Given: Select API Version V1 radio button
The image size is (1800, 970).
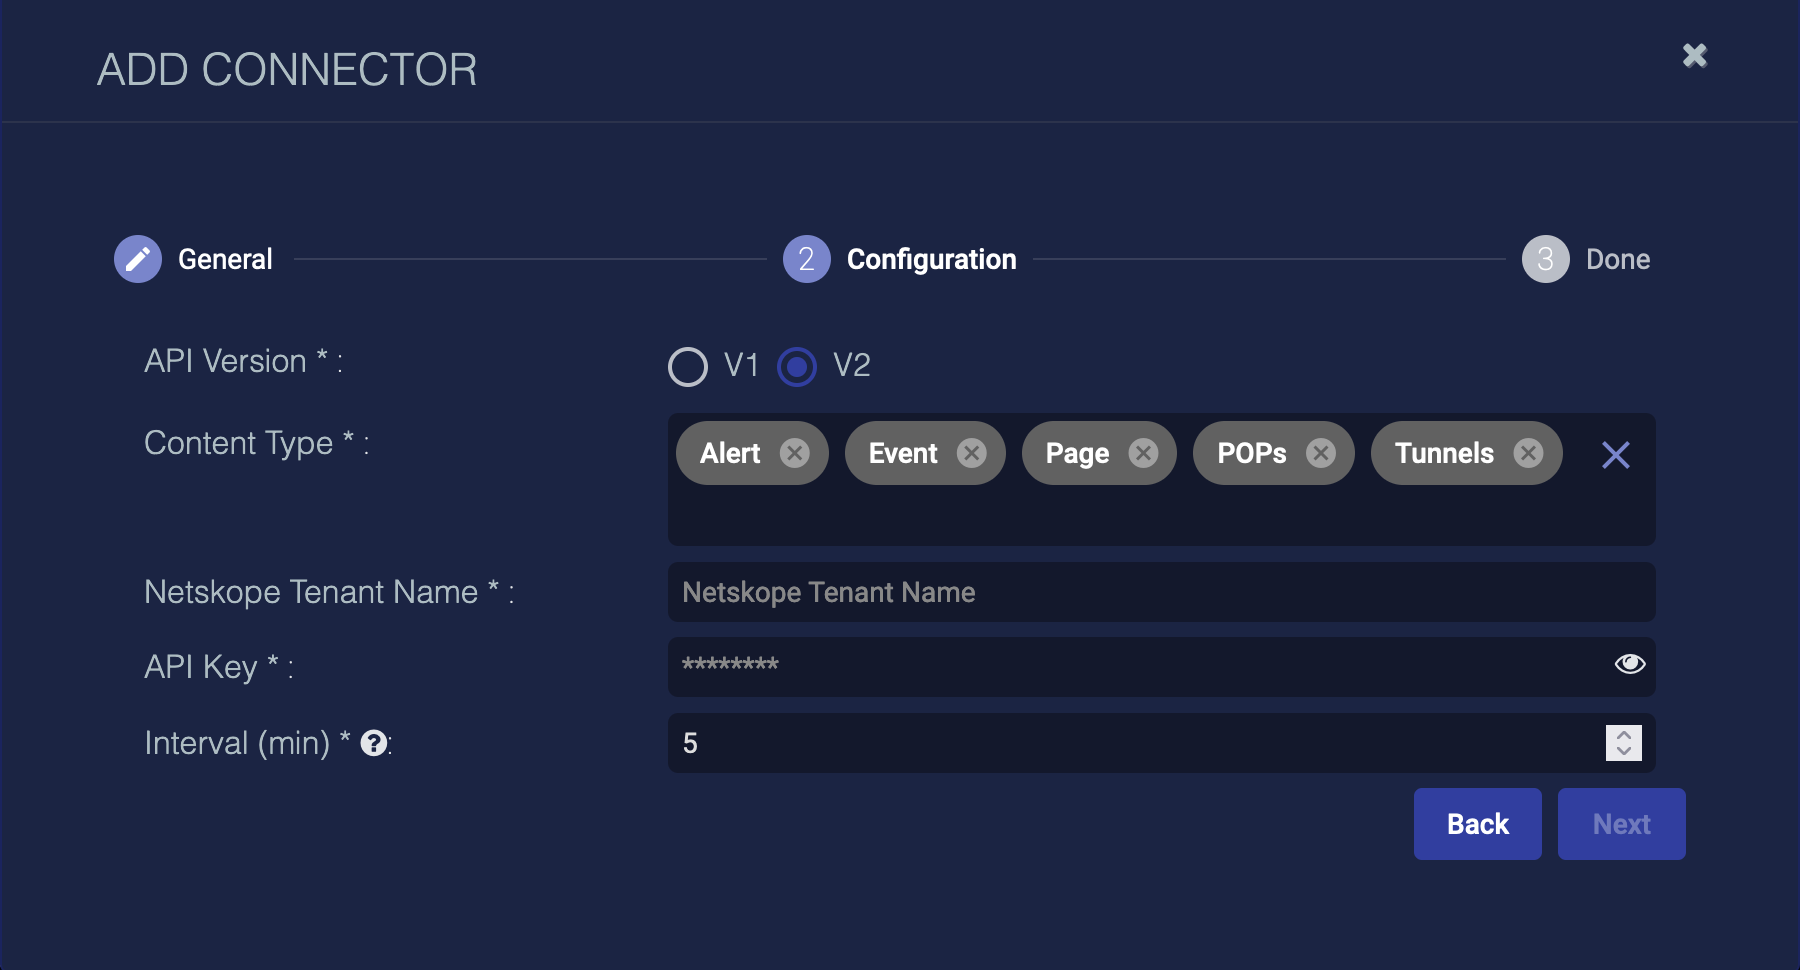Looking at the screenshot, I should pyautogui.click(x=688, y=366).
